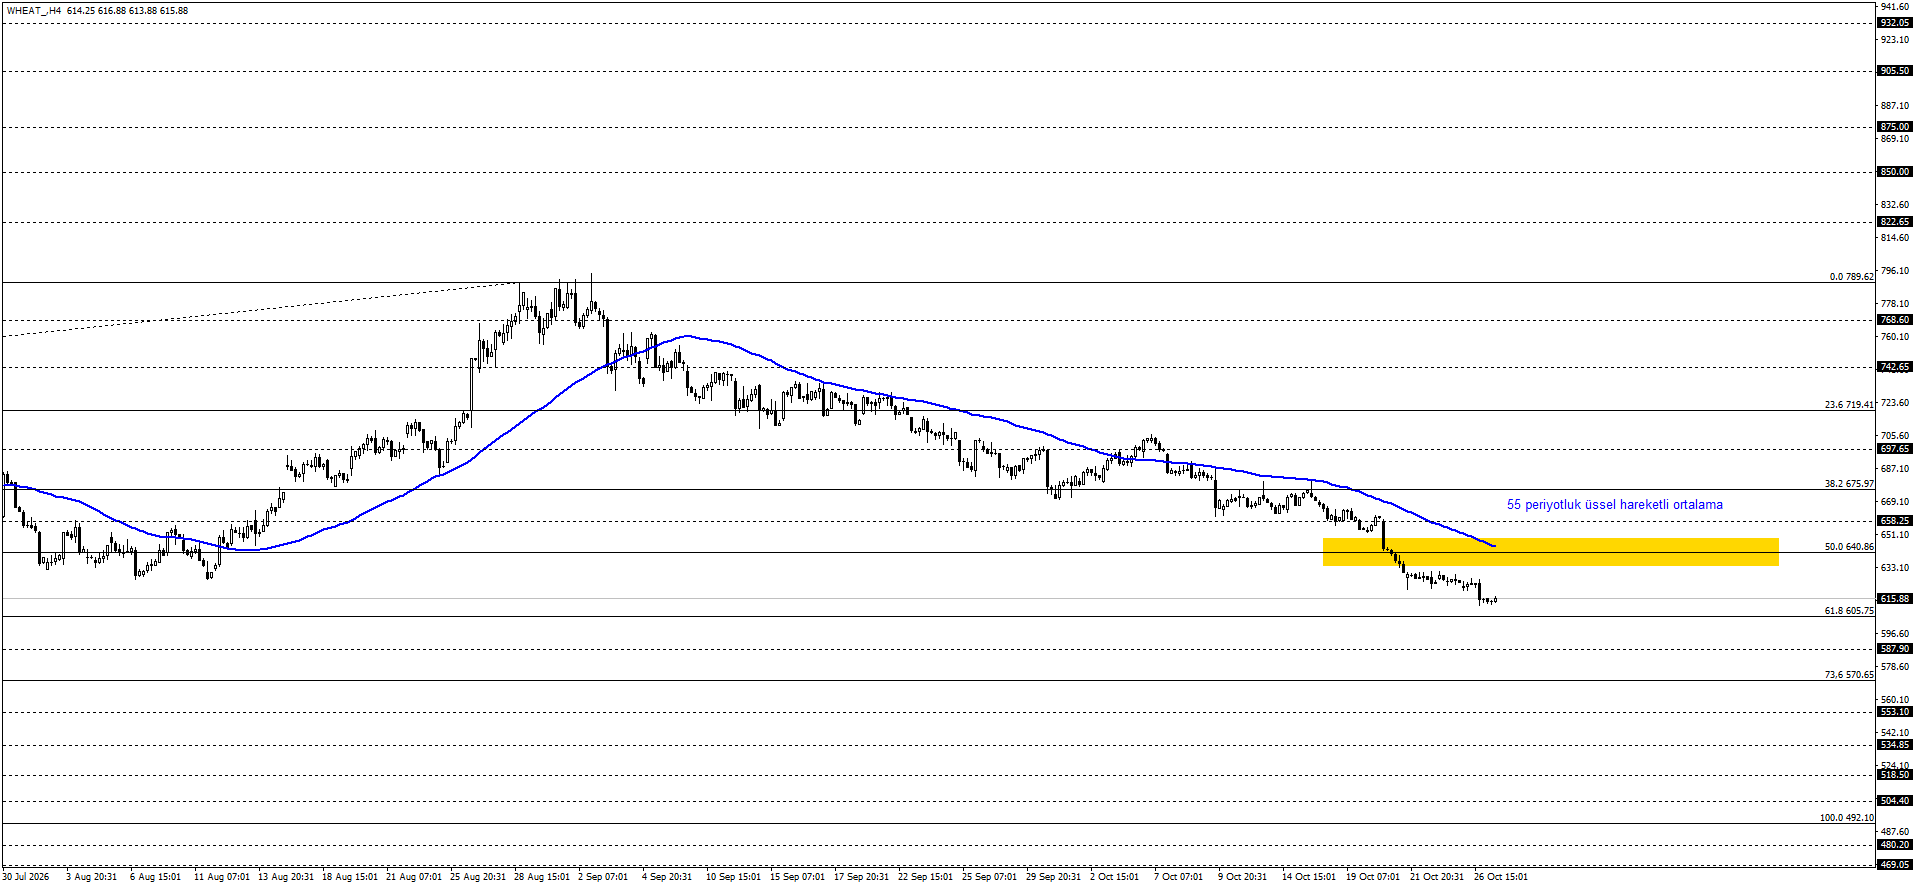The width and height of the screenshot is (1916, 888).
Task: Select the 504.40 price level tag
Action: [x=1895, y=801]
